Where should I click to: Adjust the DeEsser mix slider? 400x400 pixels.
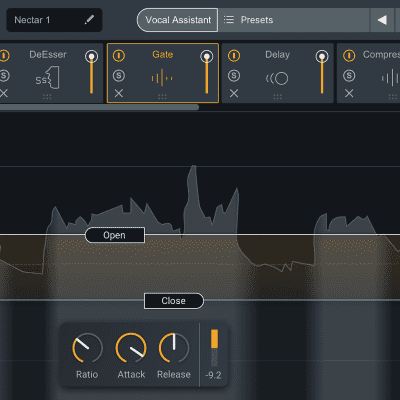click(x=91, y=72)
